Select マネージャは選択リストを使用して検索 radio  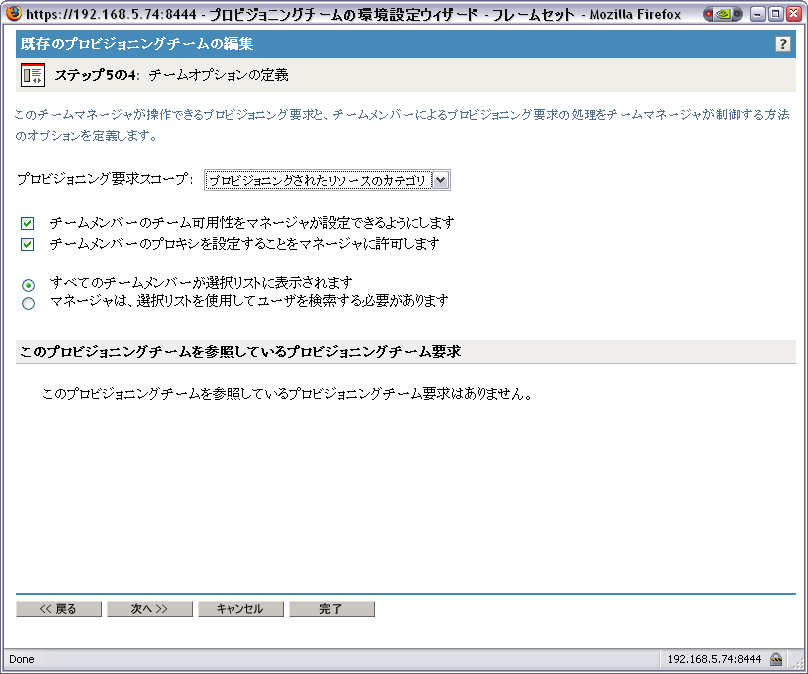coord(28,303)
